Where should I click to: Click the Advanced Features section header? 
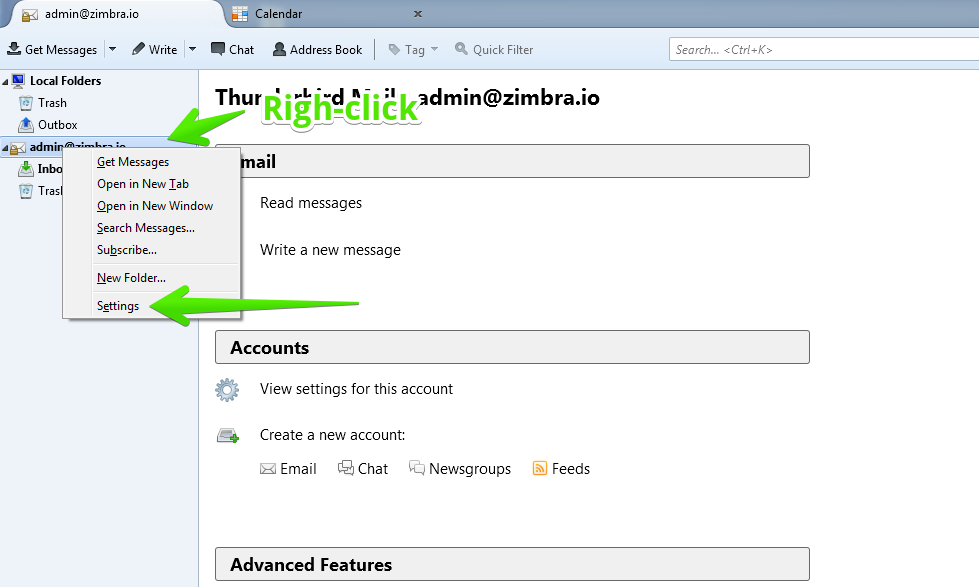point(513,565)
